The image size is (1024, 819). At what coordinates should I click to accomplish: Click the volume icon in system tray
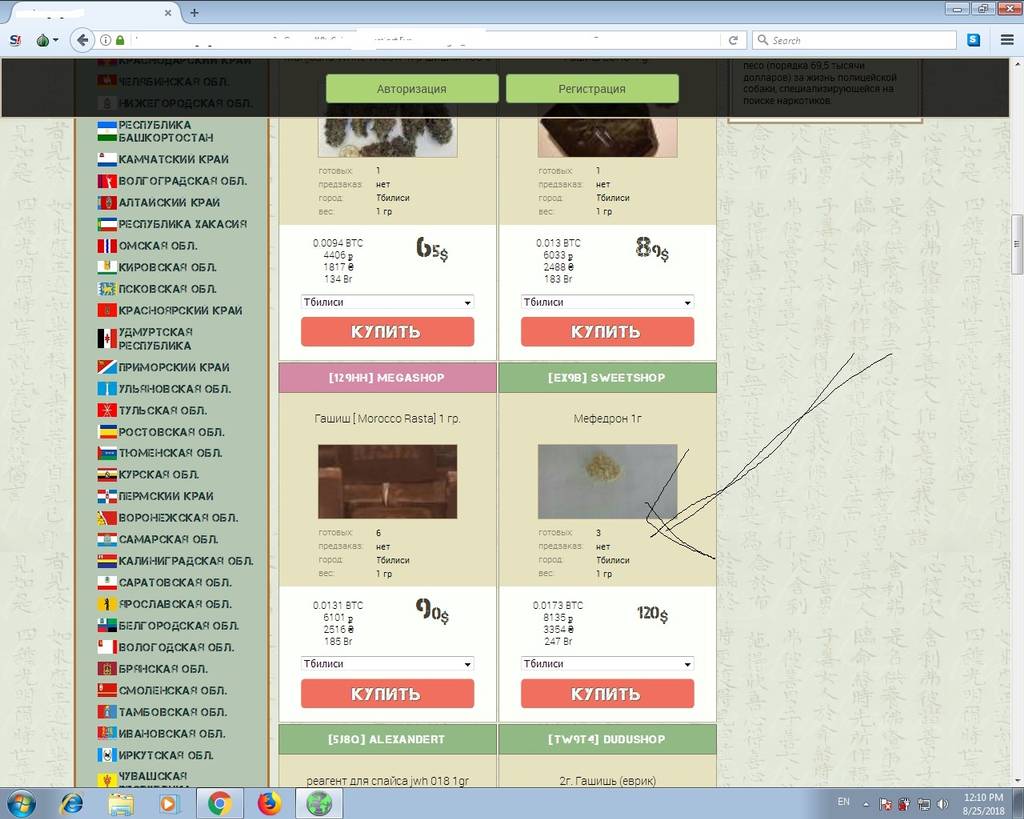(x=942, y=804)
